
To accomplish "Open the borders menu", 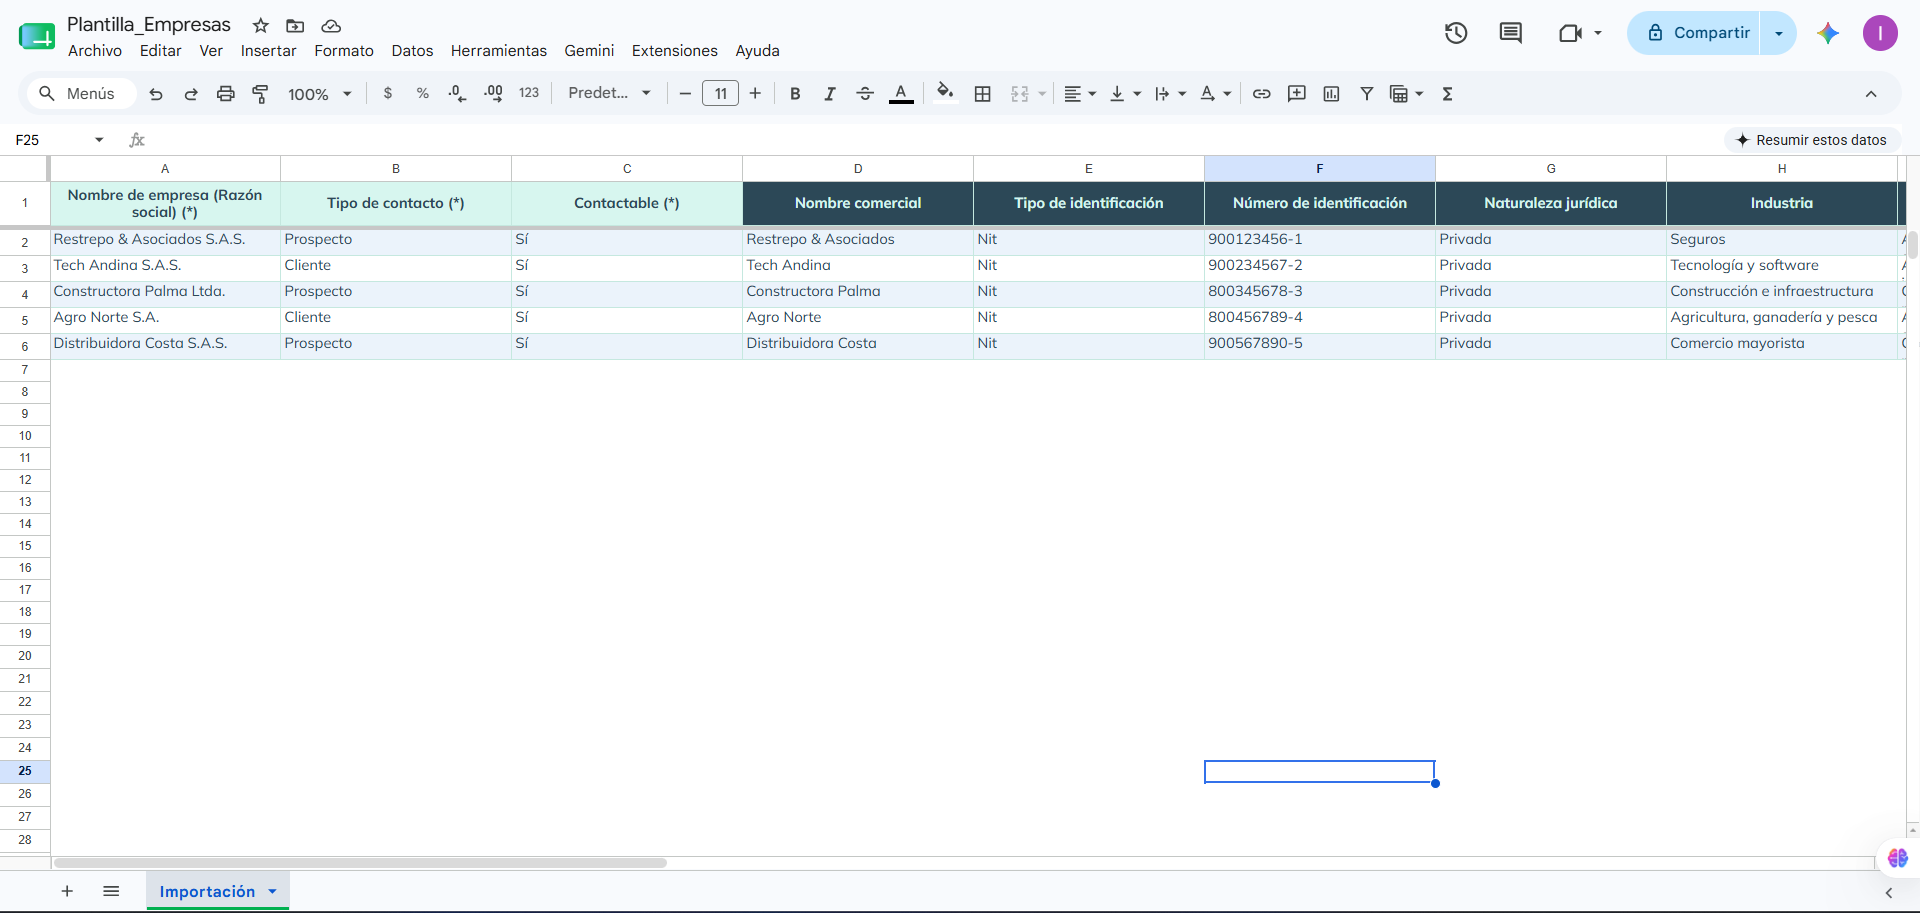I will (x=983, y=94).
